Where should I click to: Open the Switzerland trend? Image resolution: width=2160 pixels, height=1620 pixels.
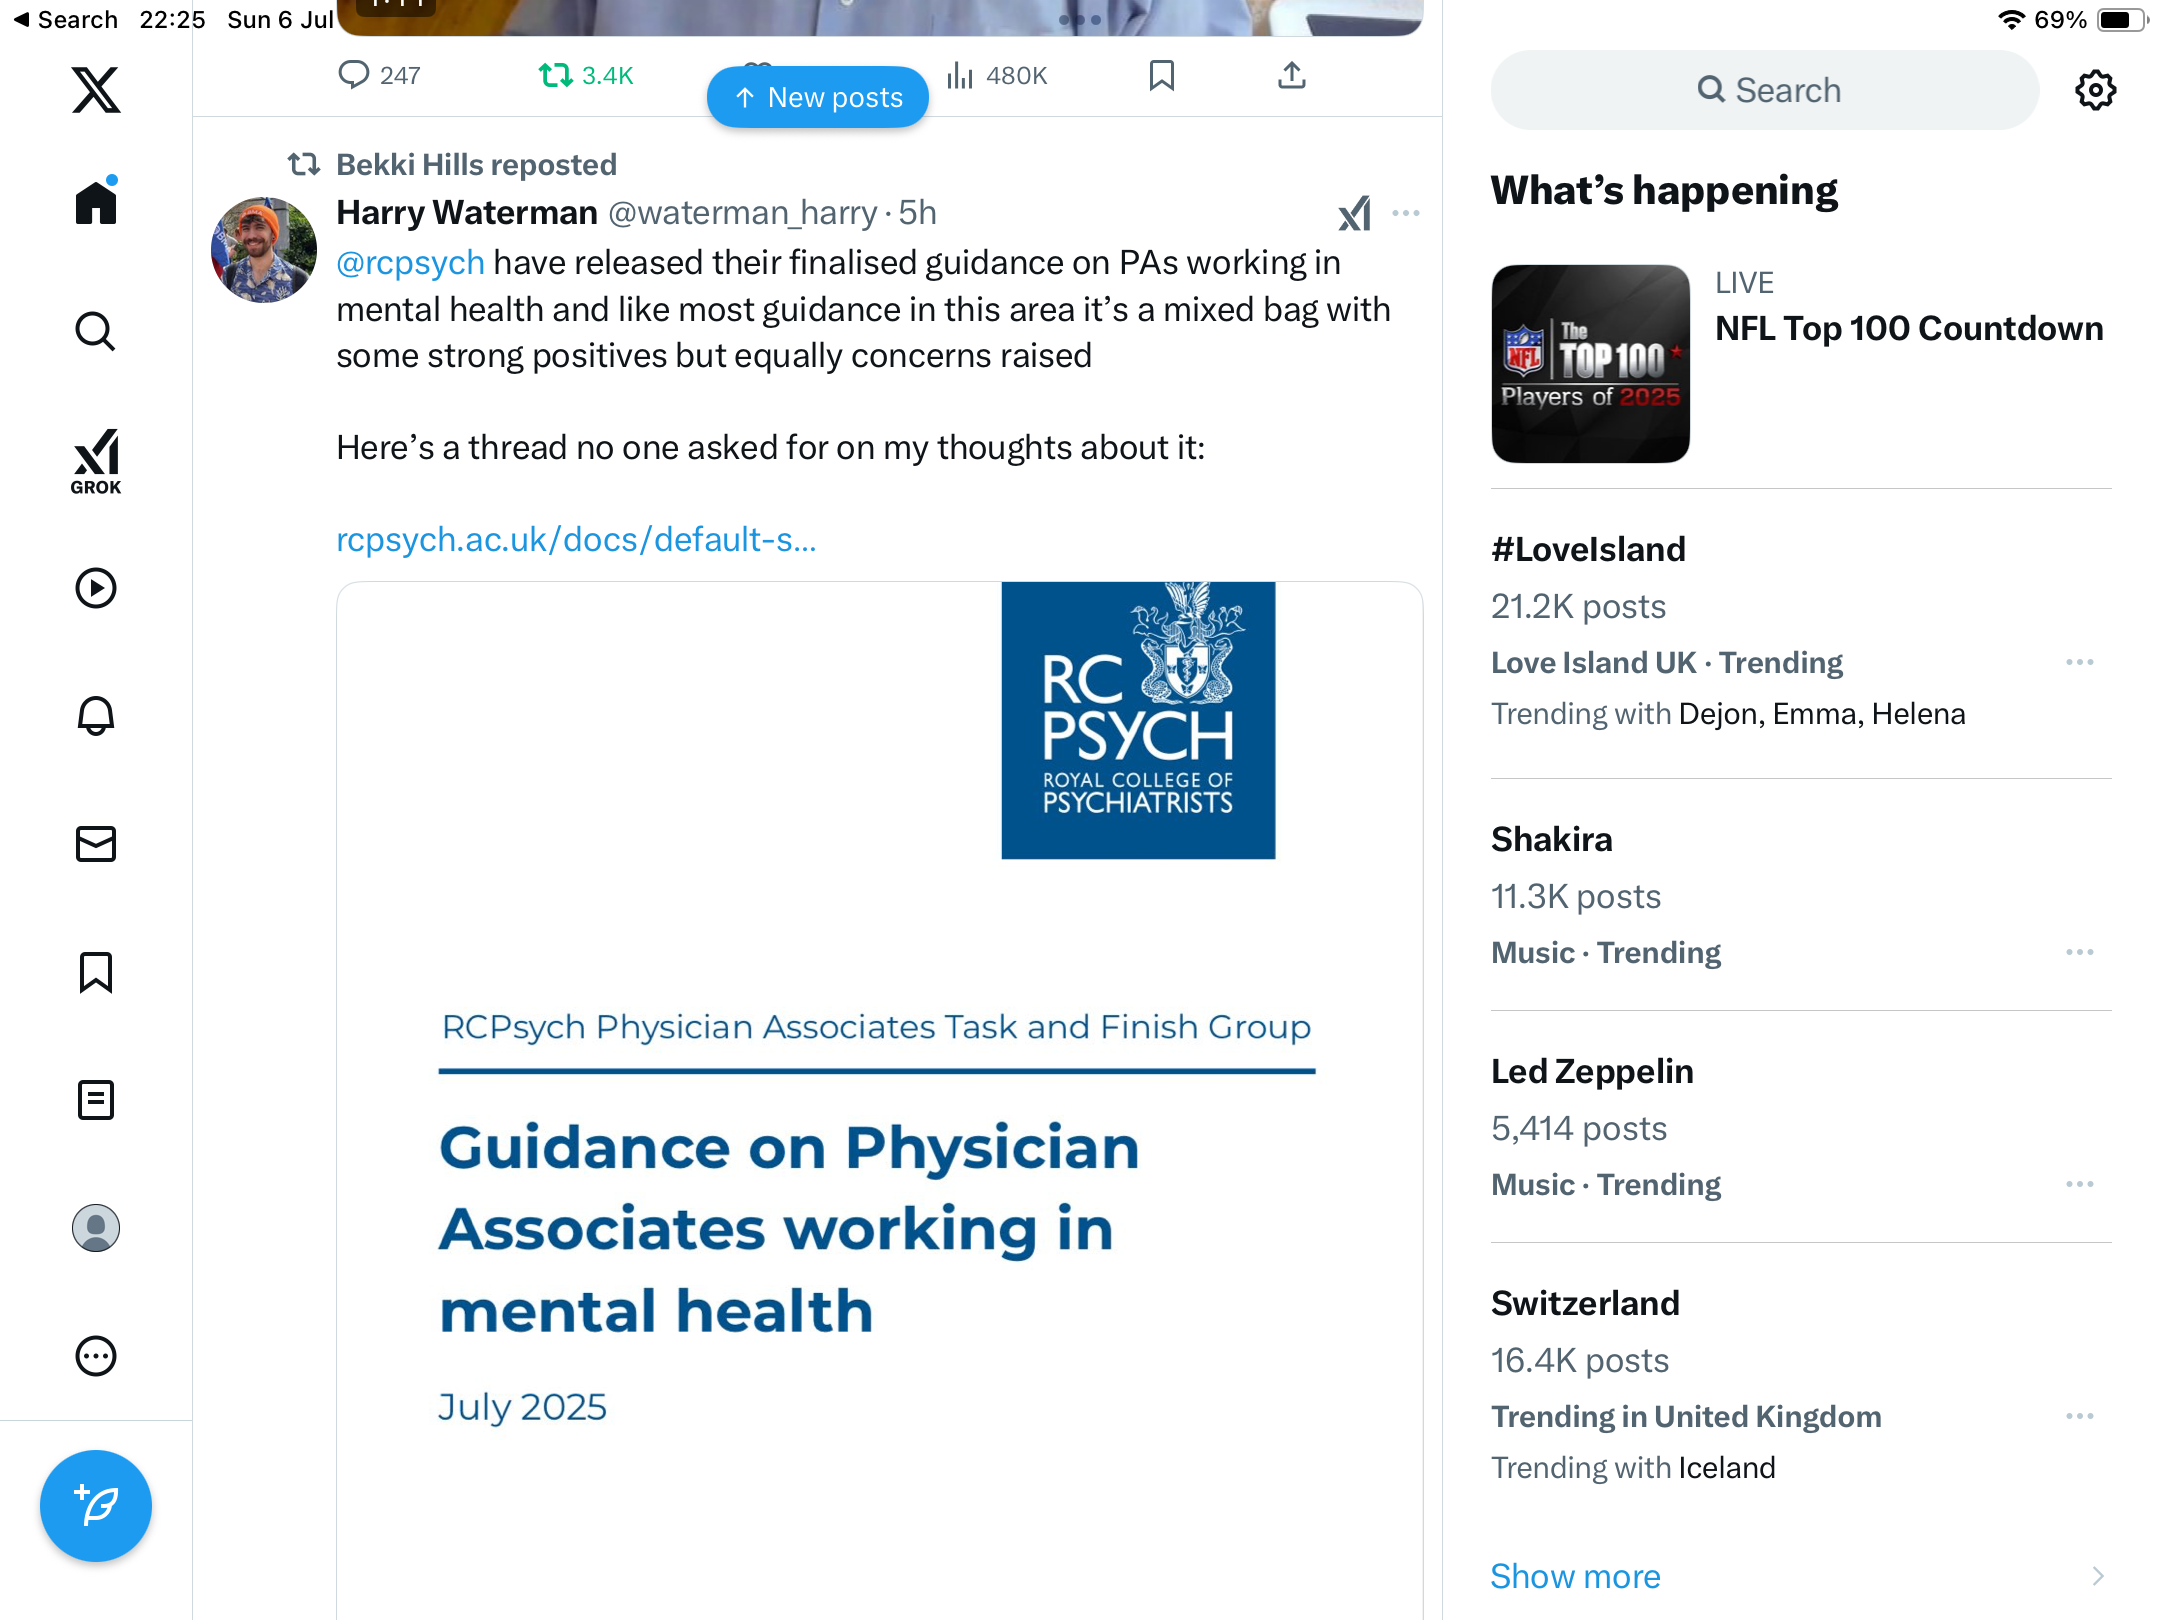point(1585,1303)
